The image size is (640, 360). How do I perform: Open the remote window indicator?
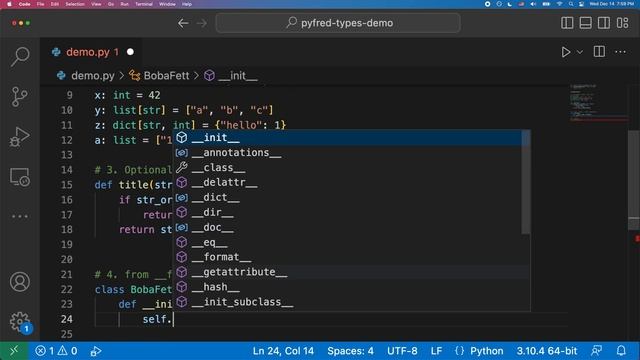tap(14, 351)
